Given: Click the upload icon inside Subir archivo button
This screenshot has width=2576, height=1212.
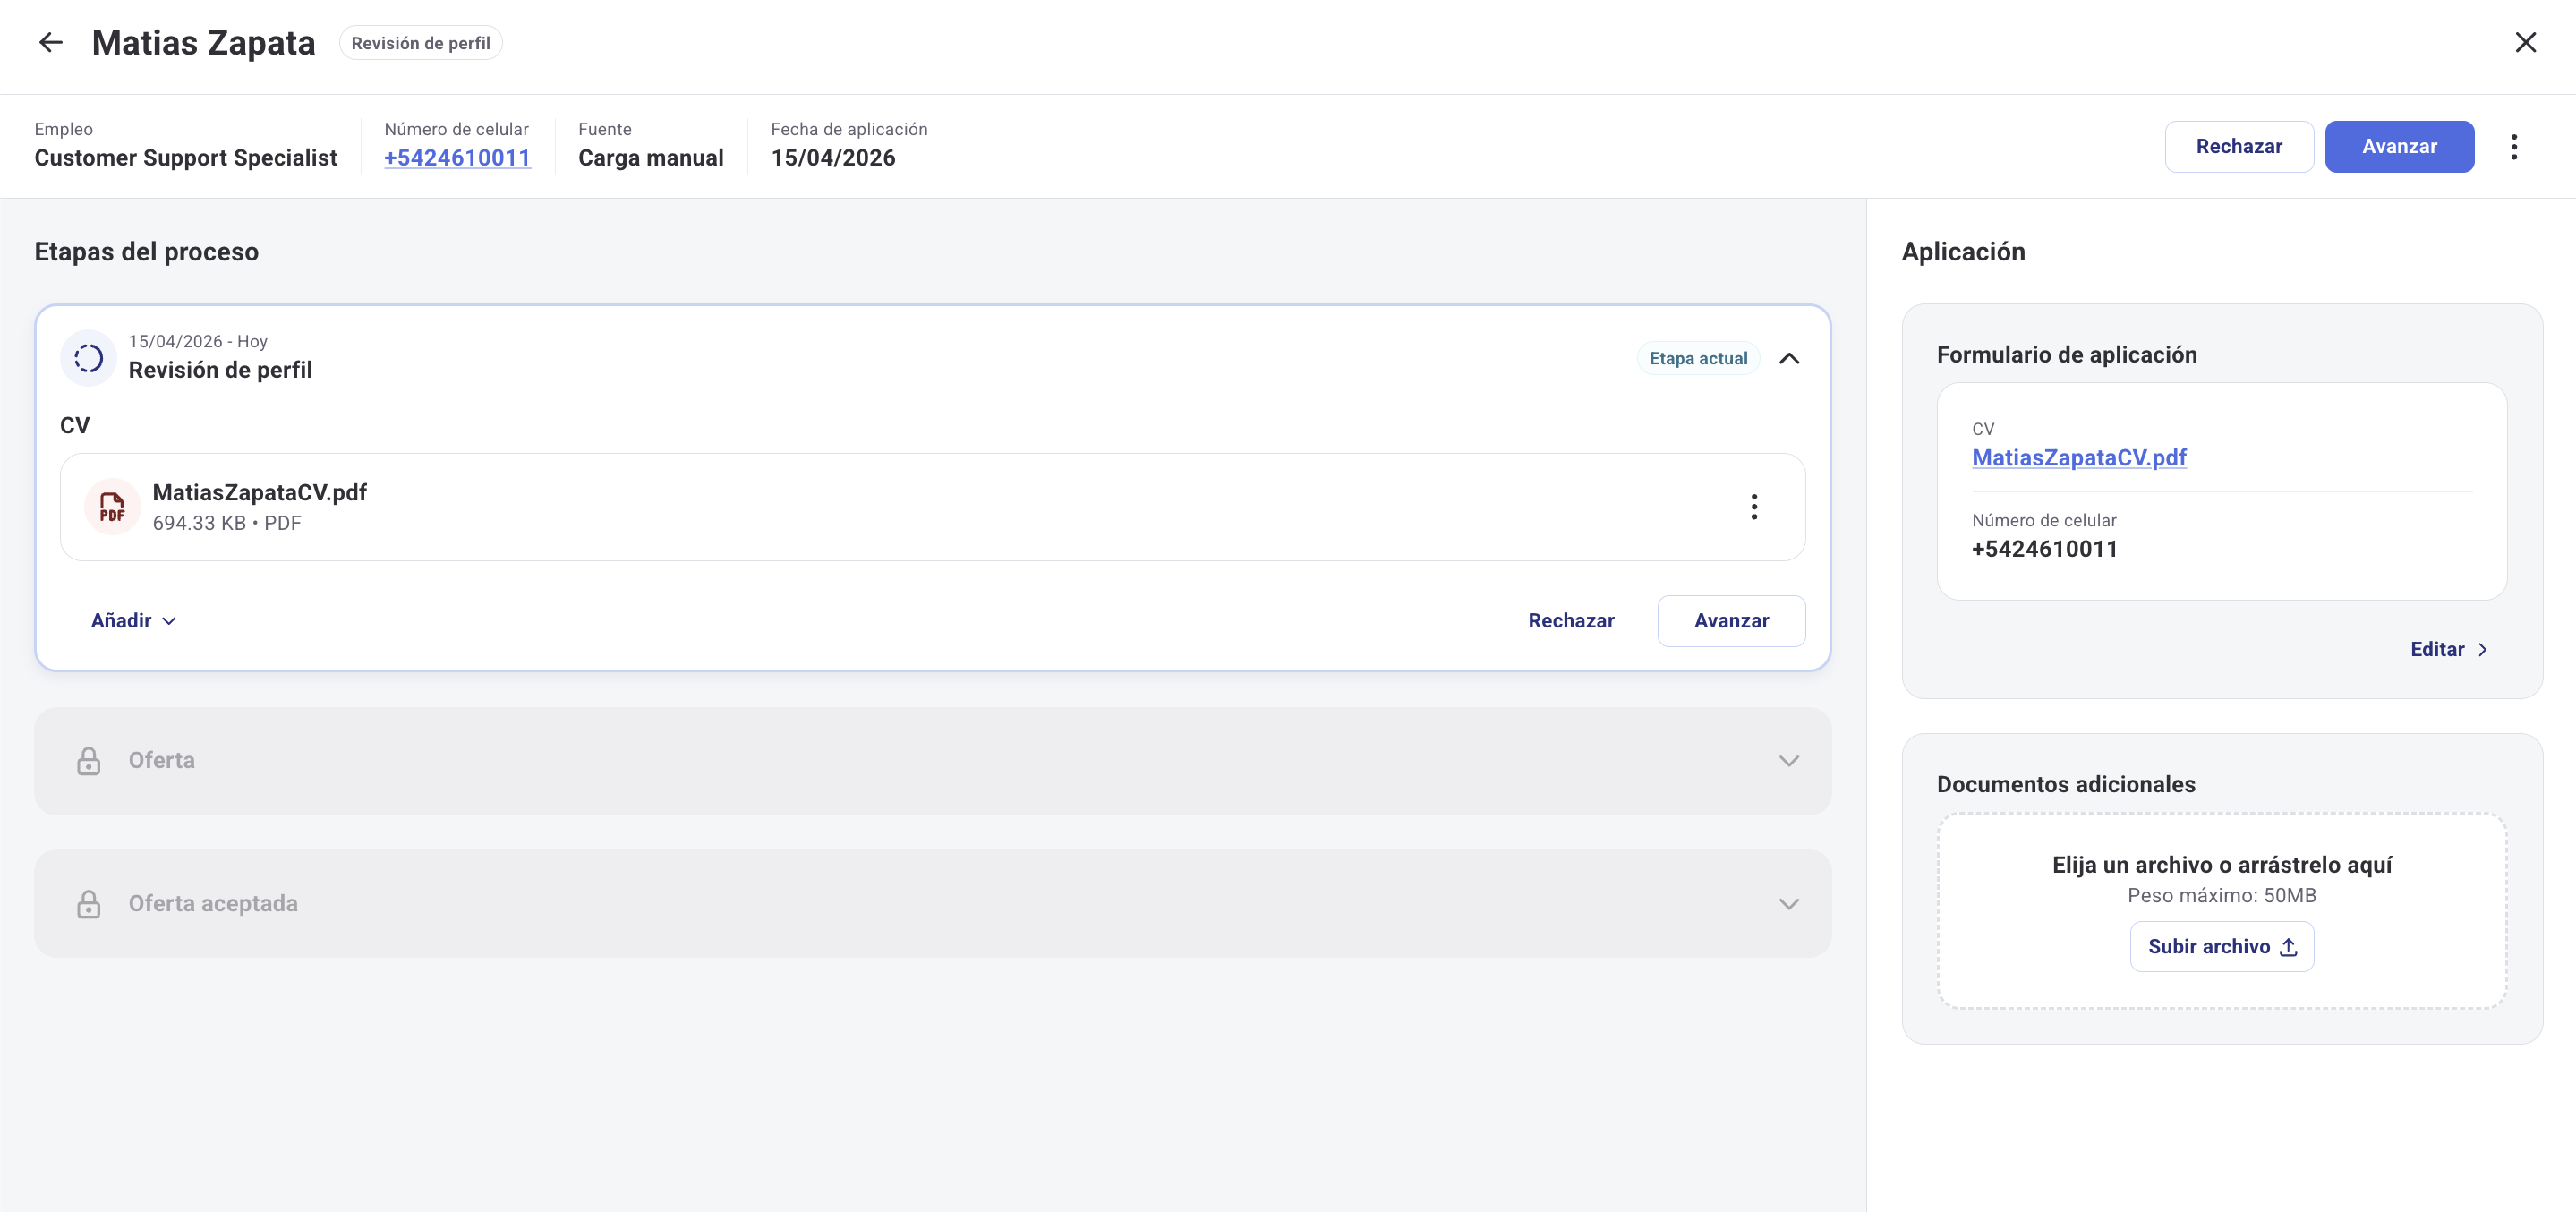Looking at the screenshot, I should 2289,947.
